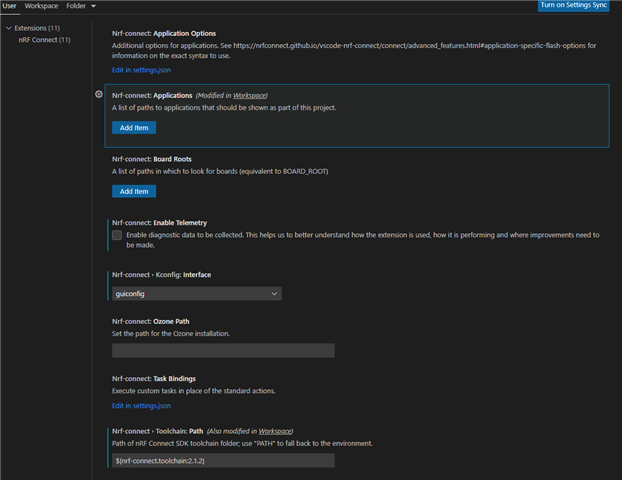Select Extensions (11) tree item
The width and height of the screenshot is (622, 480).
37,28
